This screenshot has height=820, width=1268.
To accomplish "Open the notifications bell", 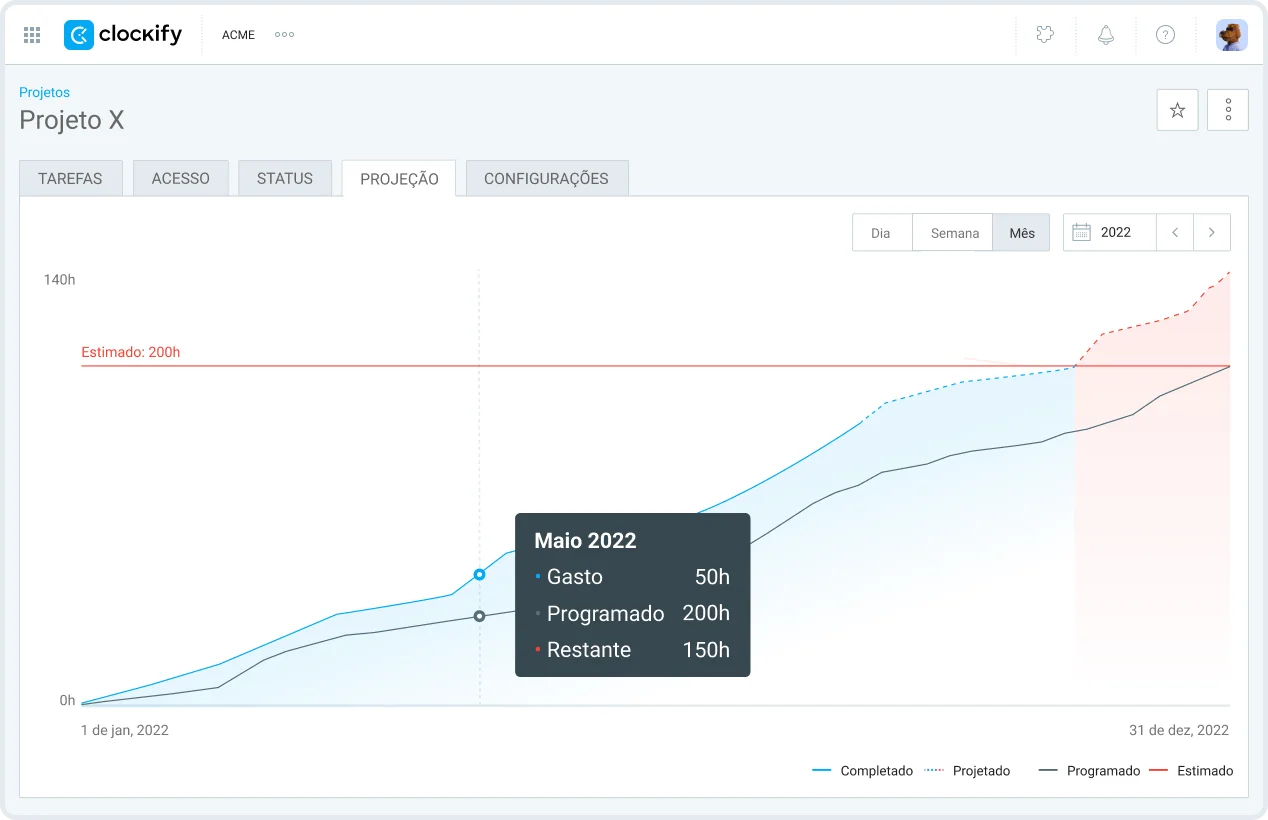I will point(1105,35).
